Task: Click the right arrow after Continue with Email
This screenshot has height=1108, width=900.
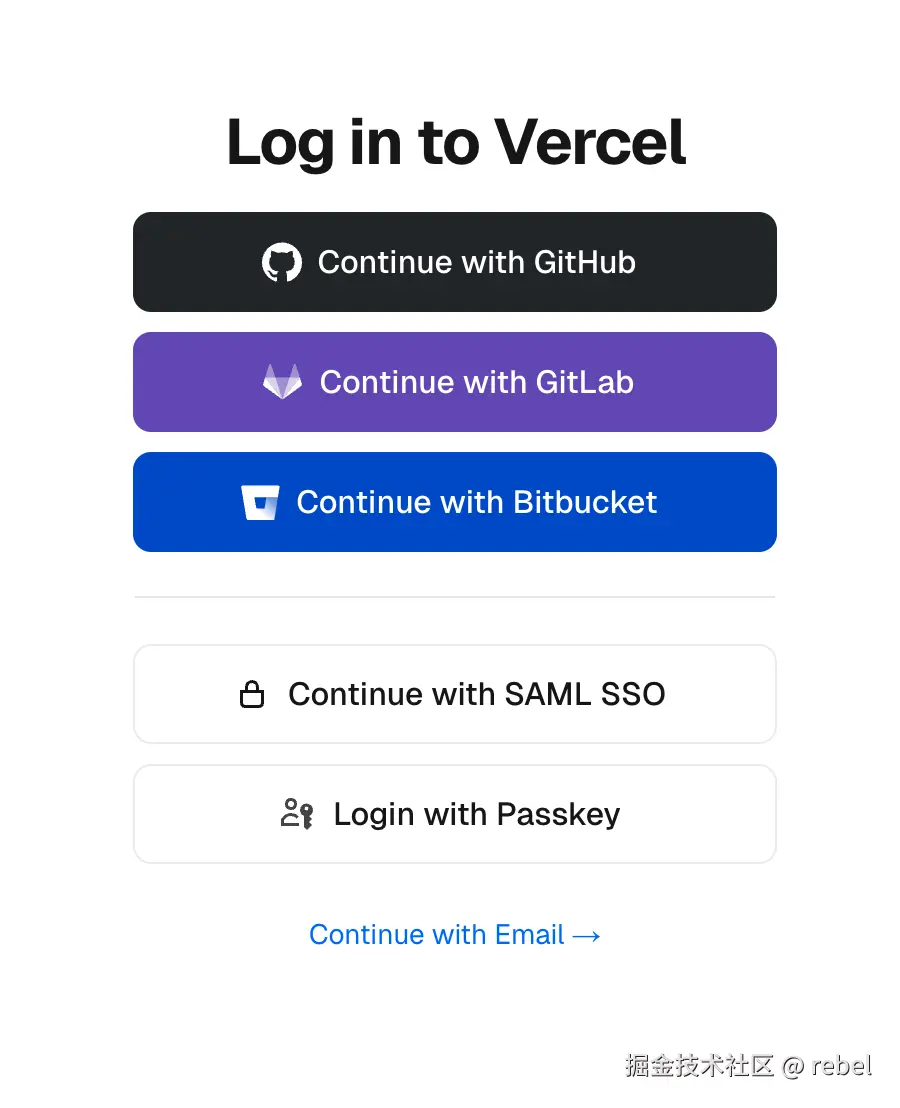Action: (x=587, y=935)
